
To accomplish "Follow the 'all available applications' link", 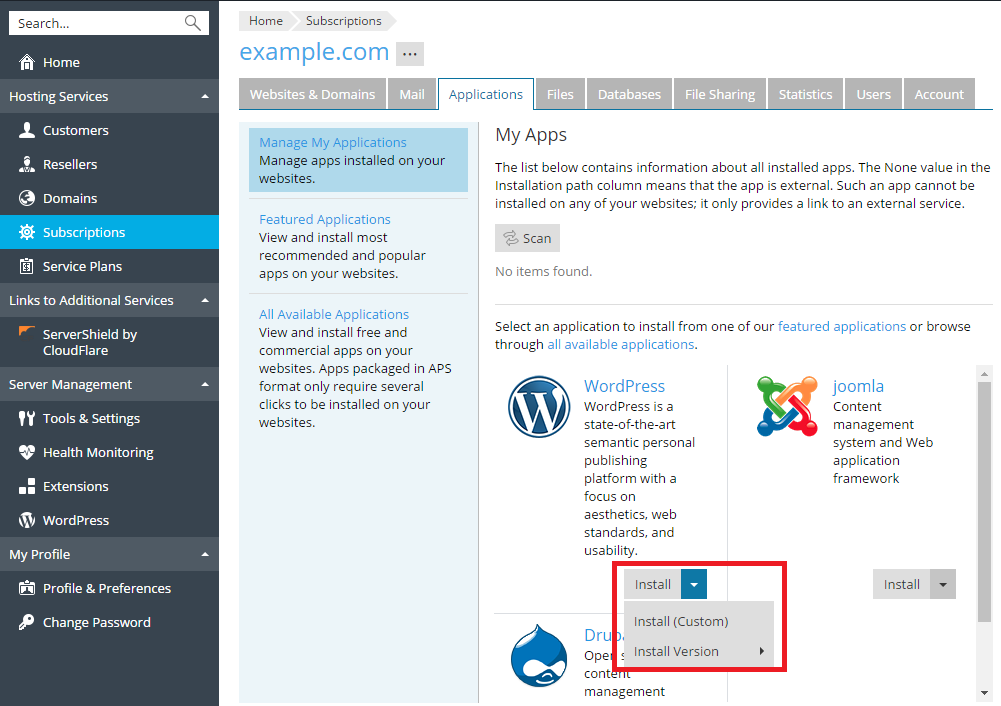I will click(x=620, y=344).
